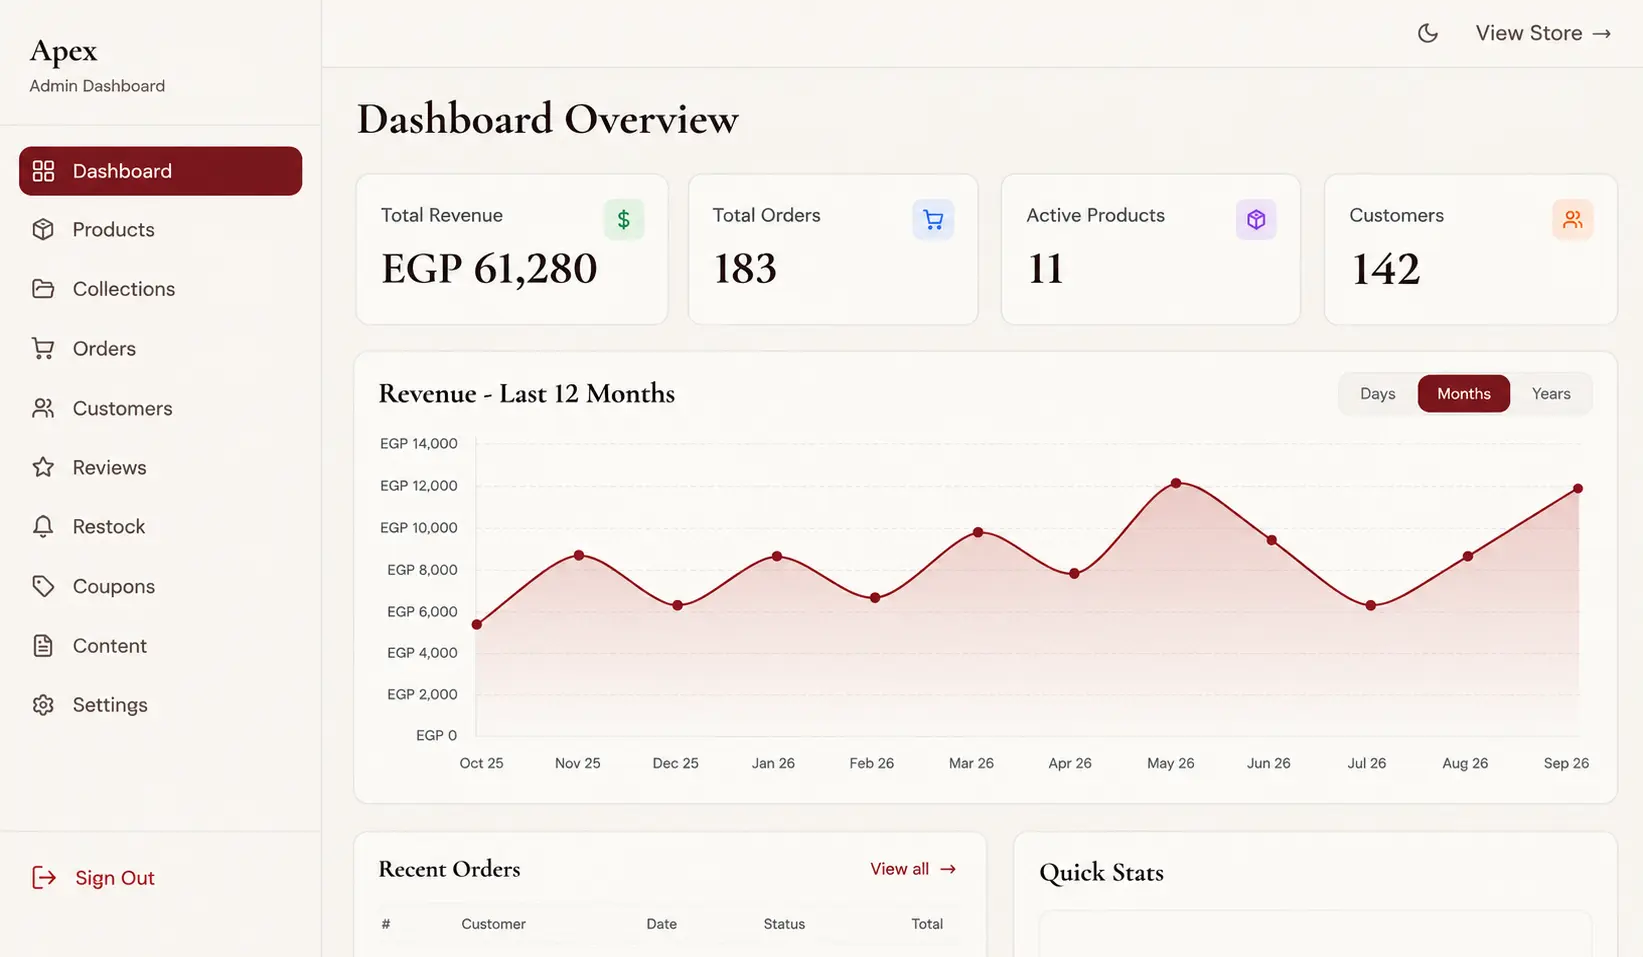The height and width of the screenshot is (957, 1643).
Task: Click the Dashboard grid icon in sidebar
Action: (x=43, y=171)
